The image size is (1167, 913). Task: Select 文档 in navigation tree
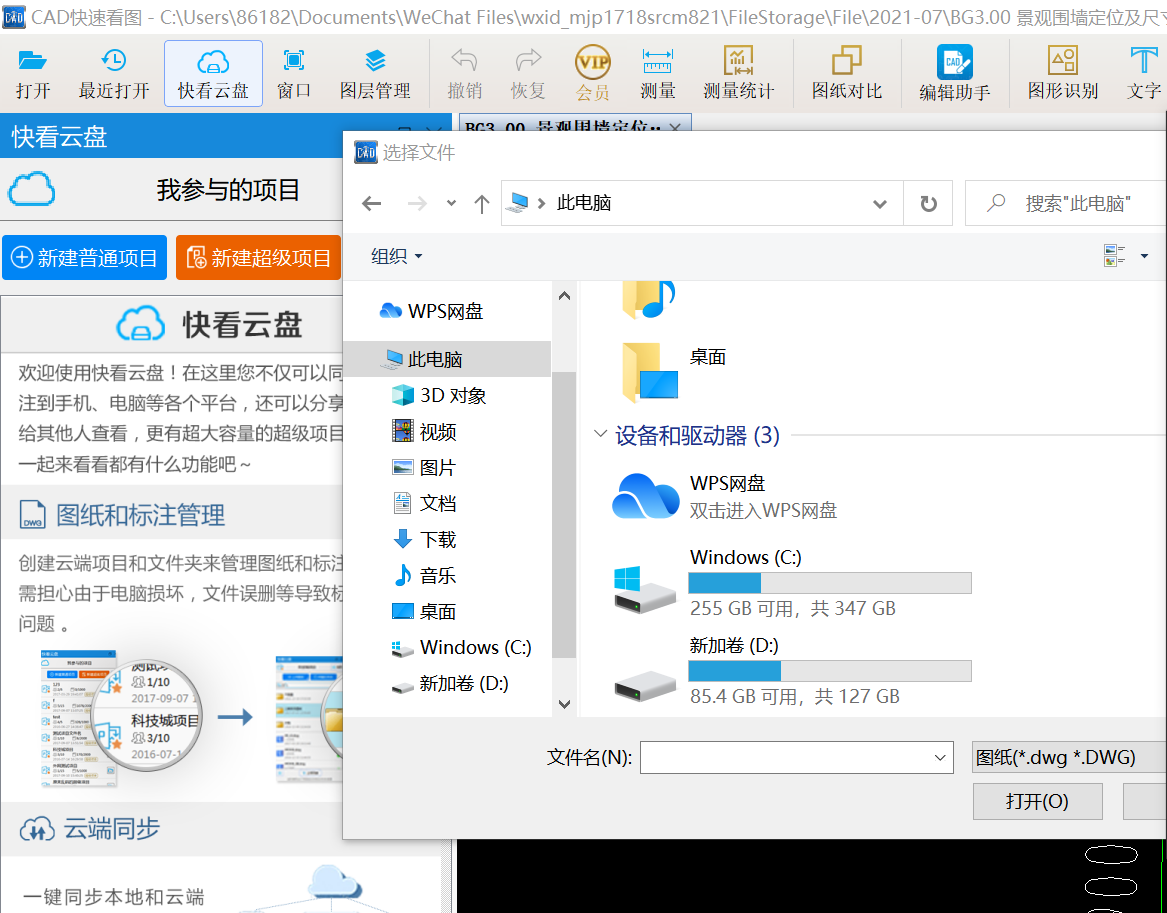click(423, 503)
